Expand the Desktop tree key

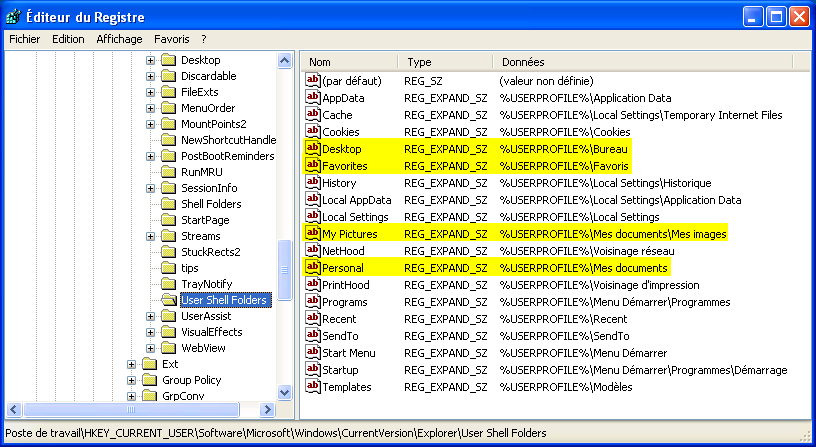pyautogui.click(x=150, y=60)
